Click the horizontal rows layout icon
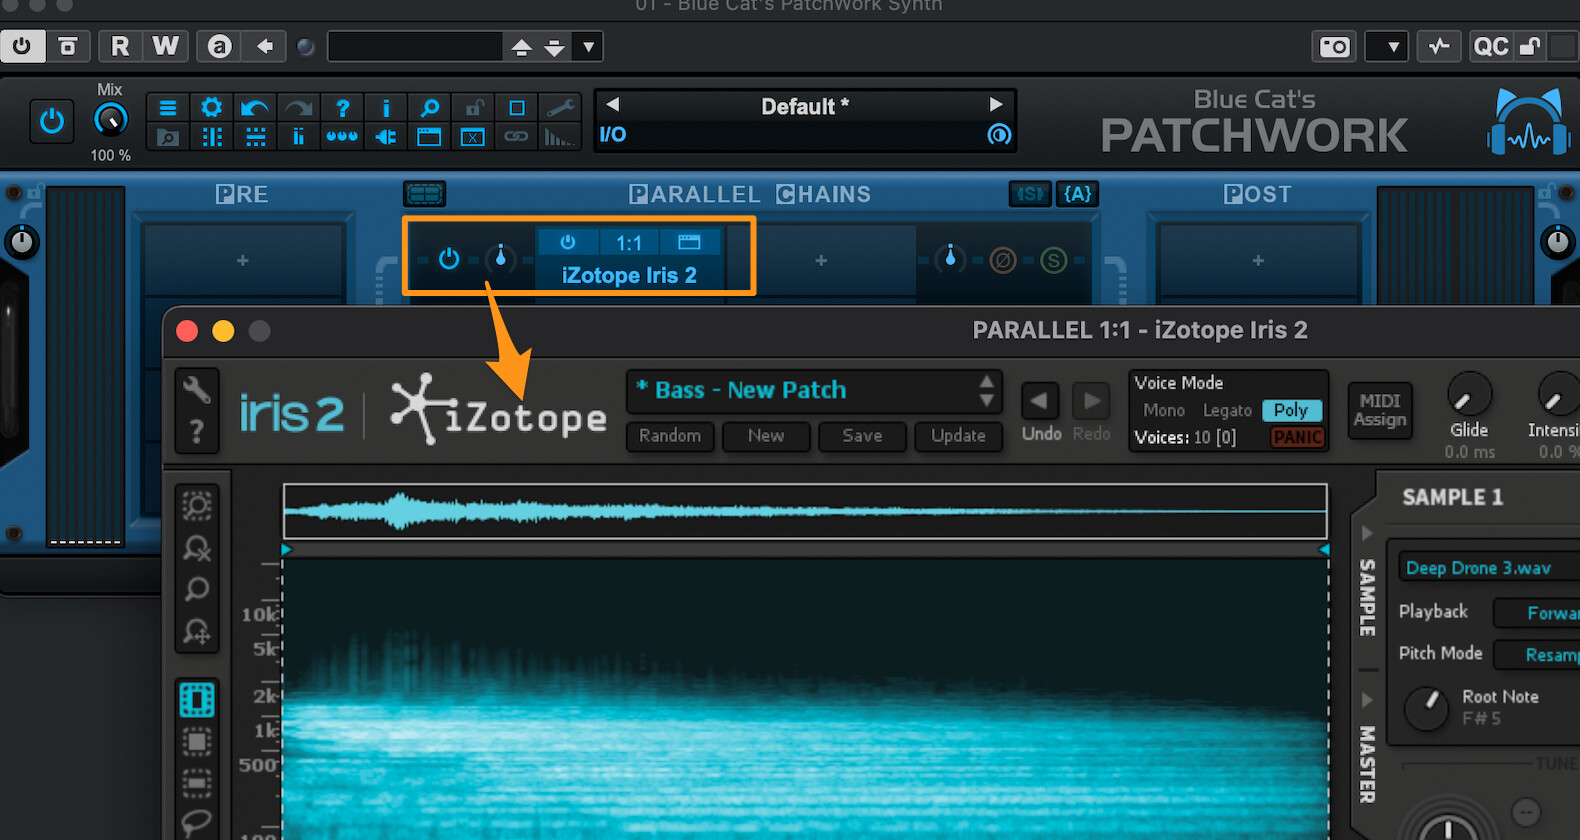The image size is (1580, 840). tap(255, 137)
